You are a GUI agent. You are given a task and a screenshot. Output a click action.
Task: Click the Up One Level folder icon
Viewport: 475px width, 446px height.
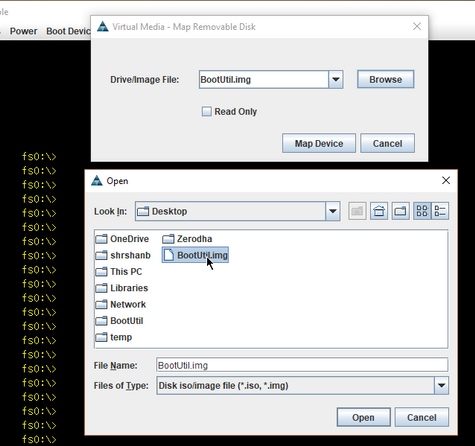(357, 211)
